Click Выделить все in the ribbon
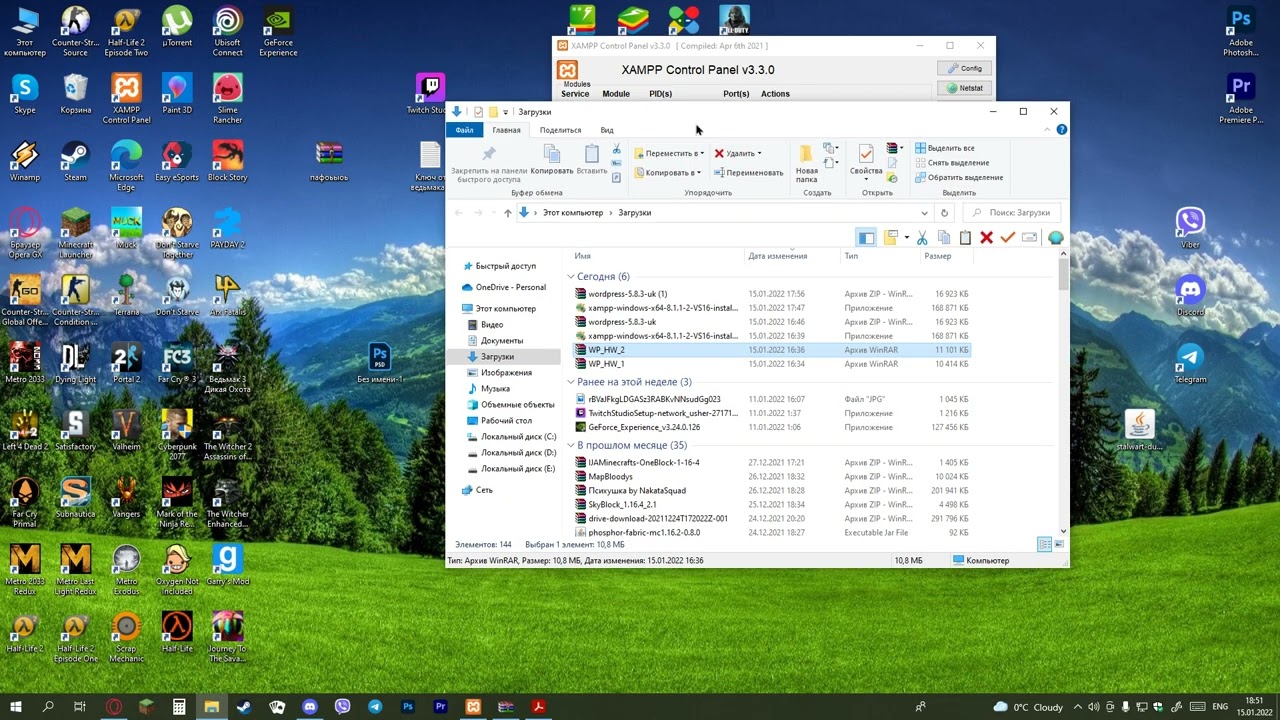 tap(943, 148)
